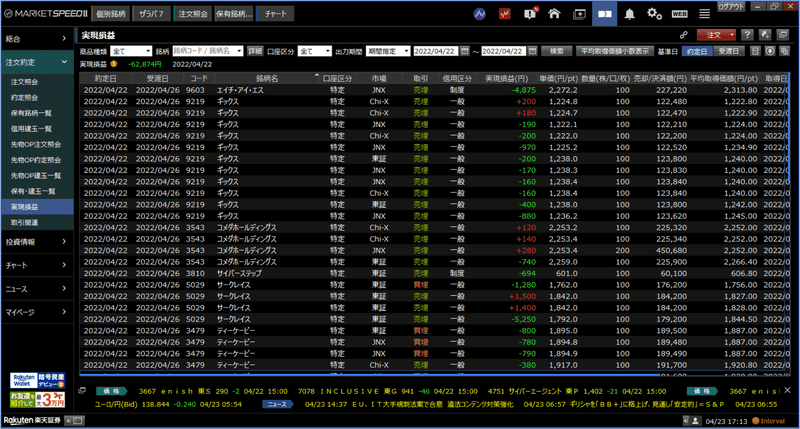
Task: Click the Rakuten Wallet banner
Action: [37, 381]
